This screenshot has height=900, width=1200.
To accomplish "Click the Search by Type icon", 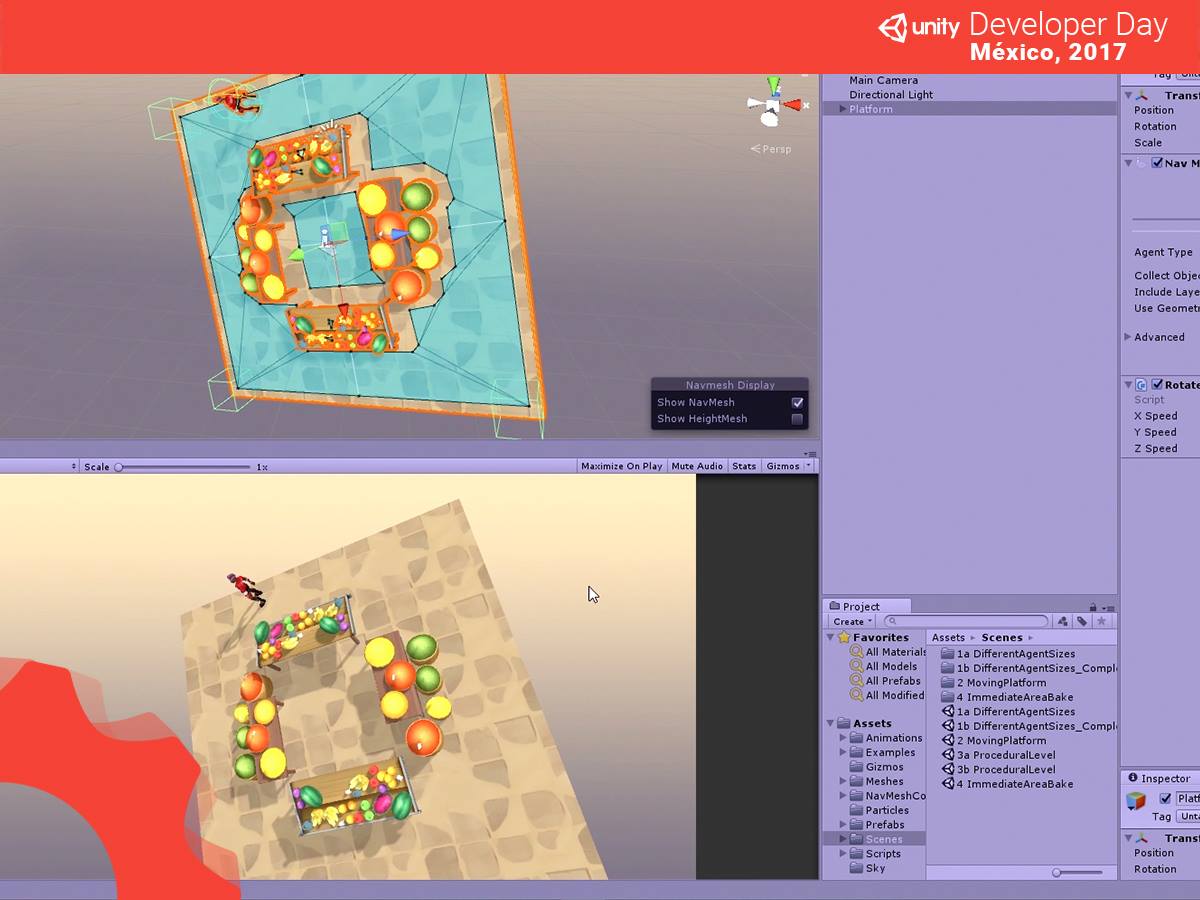I will click(1063, 622).
